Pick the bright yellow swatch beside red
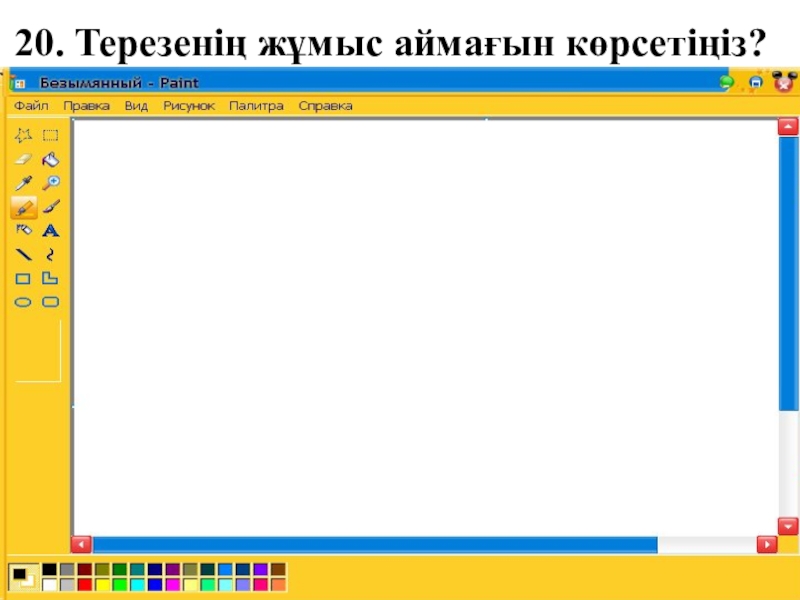Screen dimensions: 800x600 (x=103, y=584)
